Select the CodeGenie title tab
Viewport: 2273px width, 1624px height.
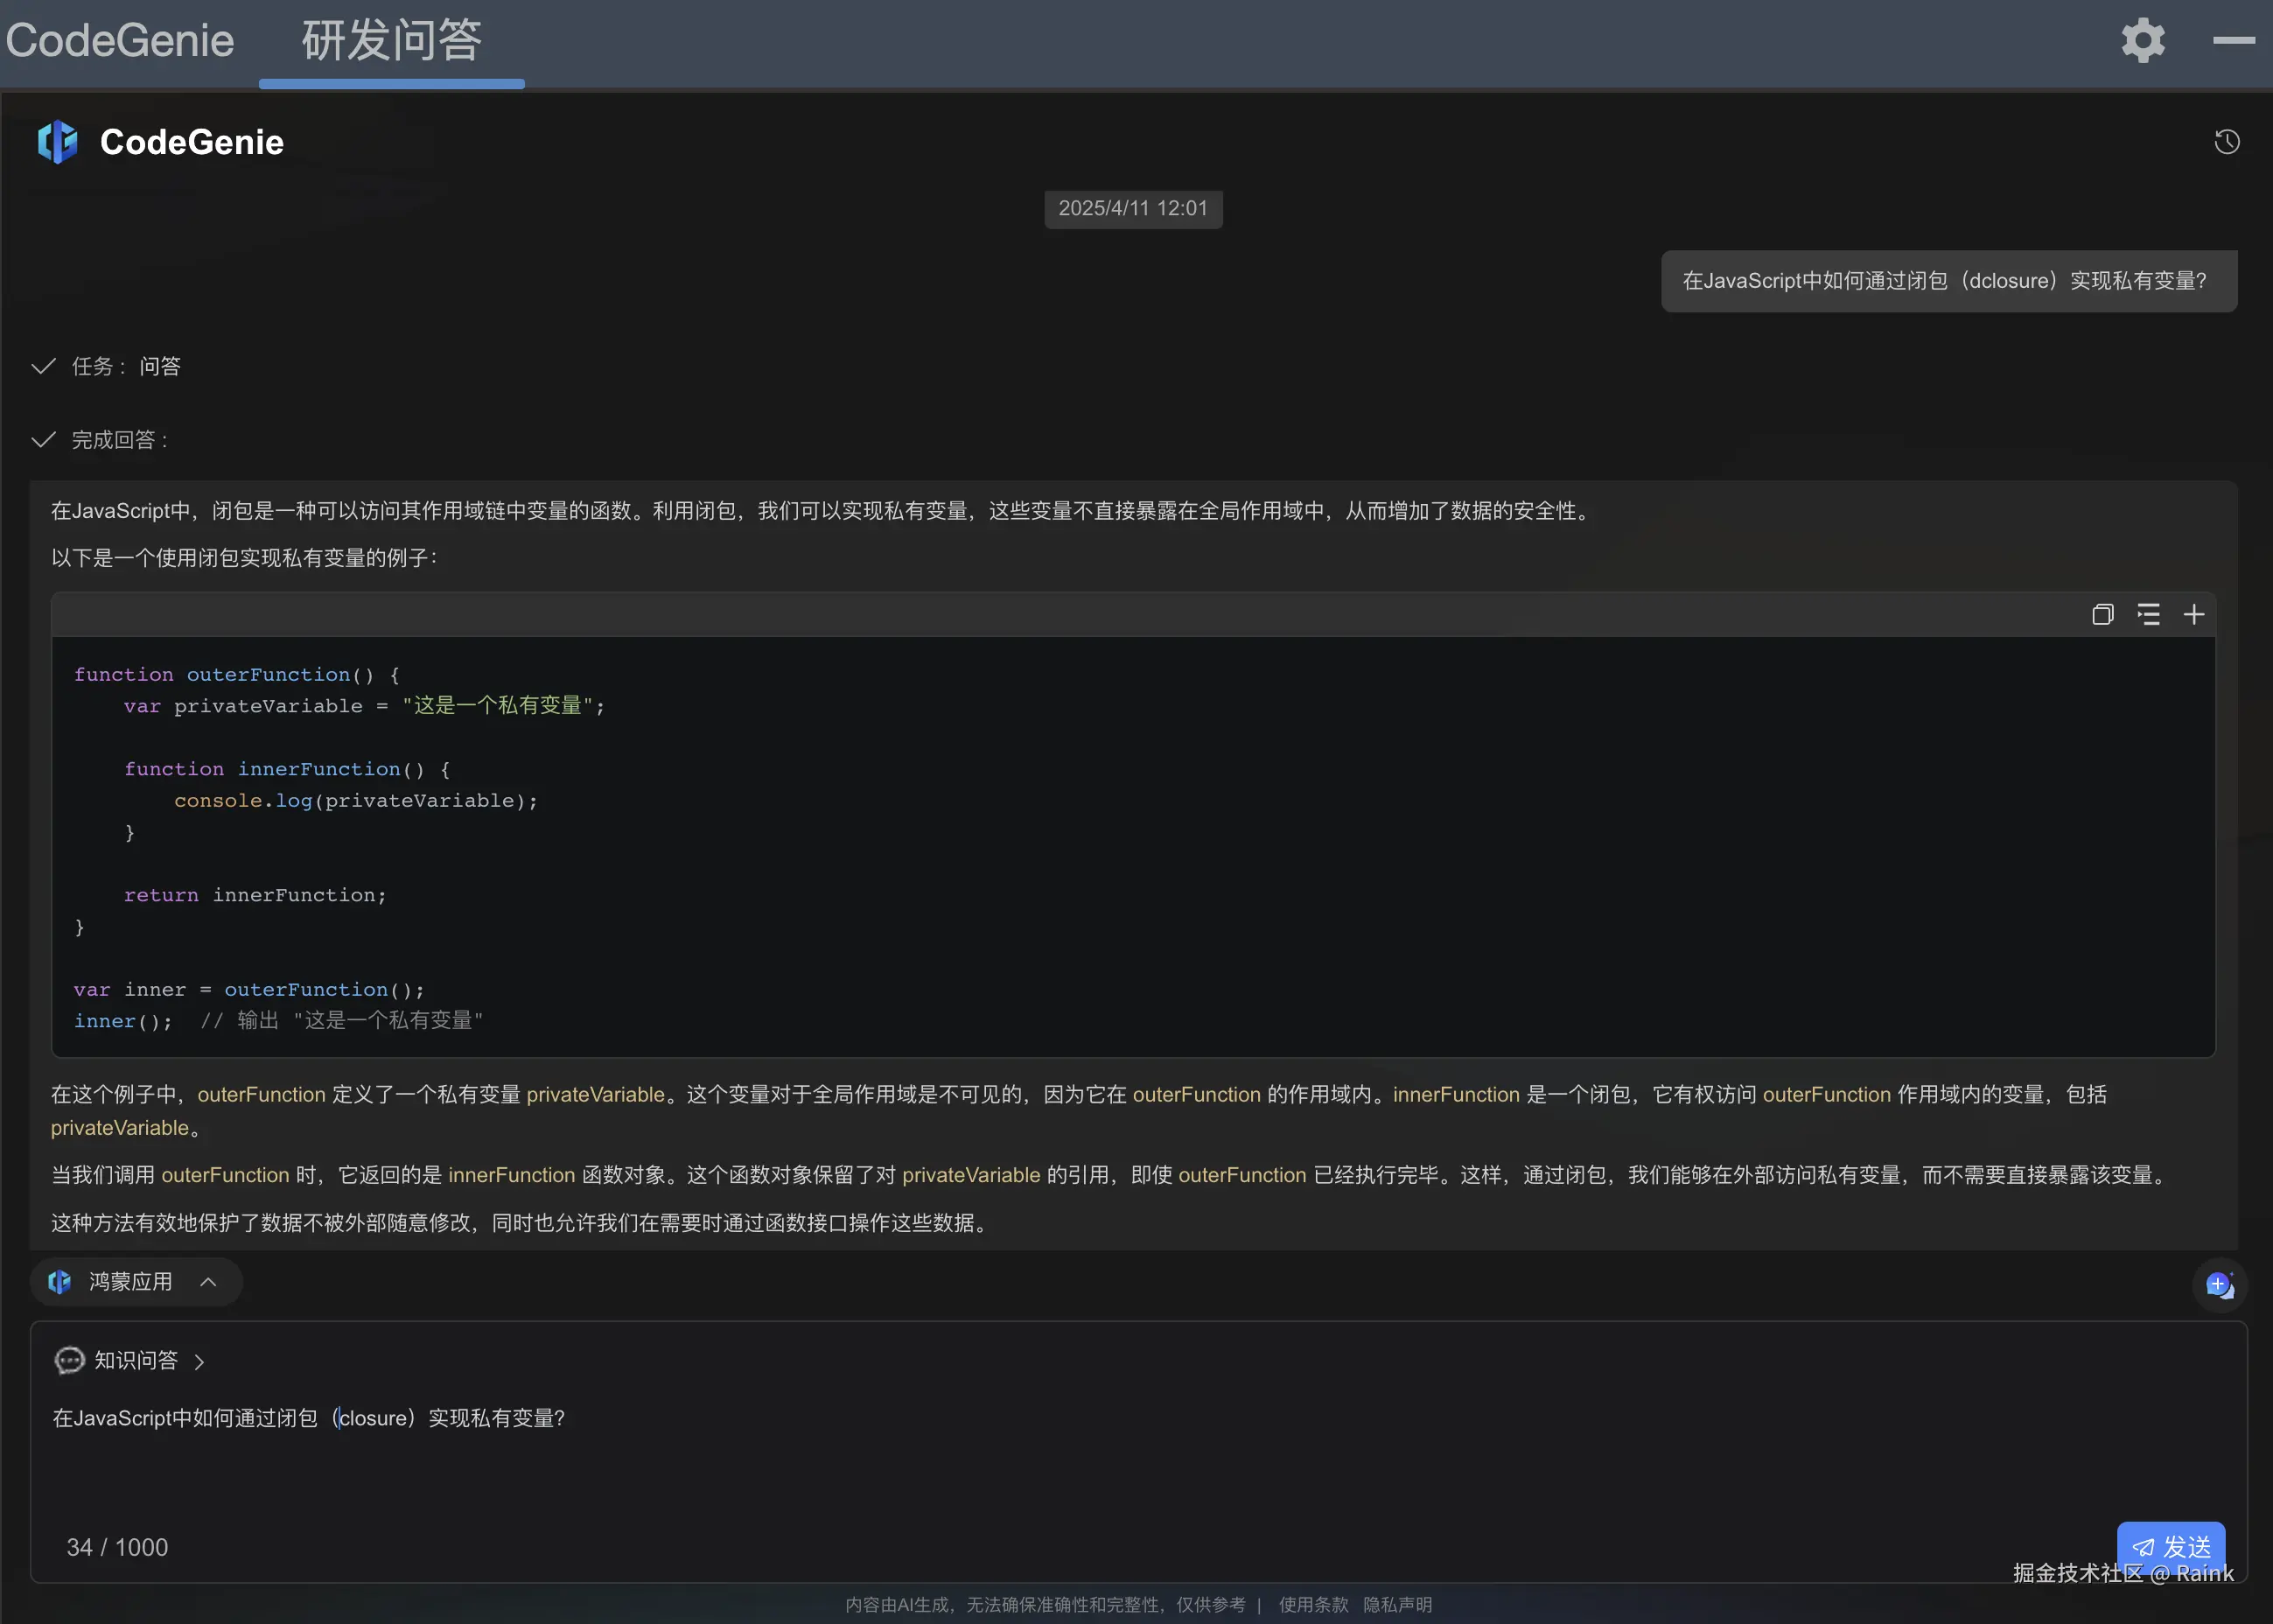[120, 41]
